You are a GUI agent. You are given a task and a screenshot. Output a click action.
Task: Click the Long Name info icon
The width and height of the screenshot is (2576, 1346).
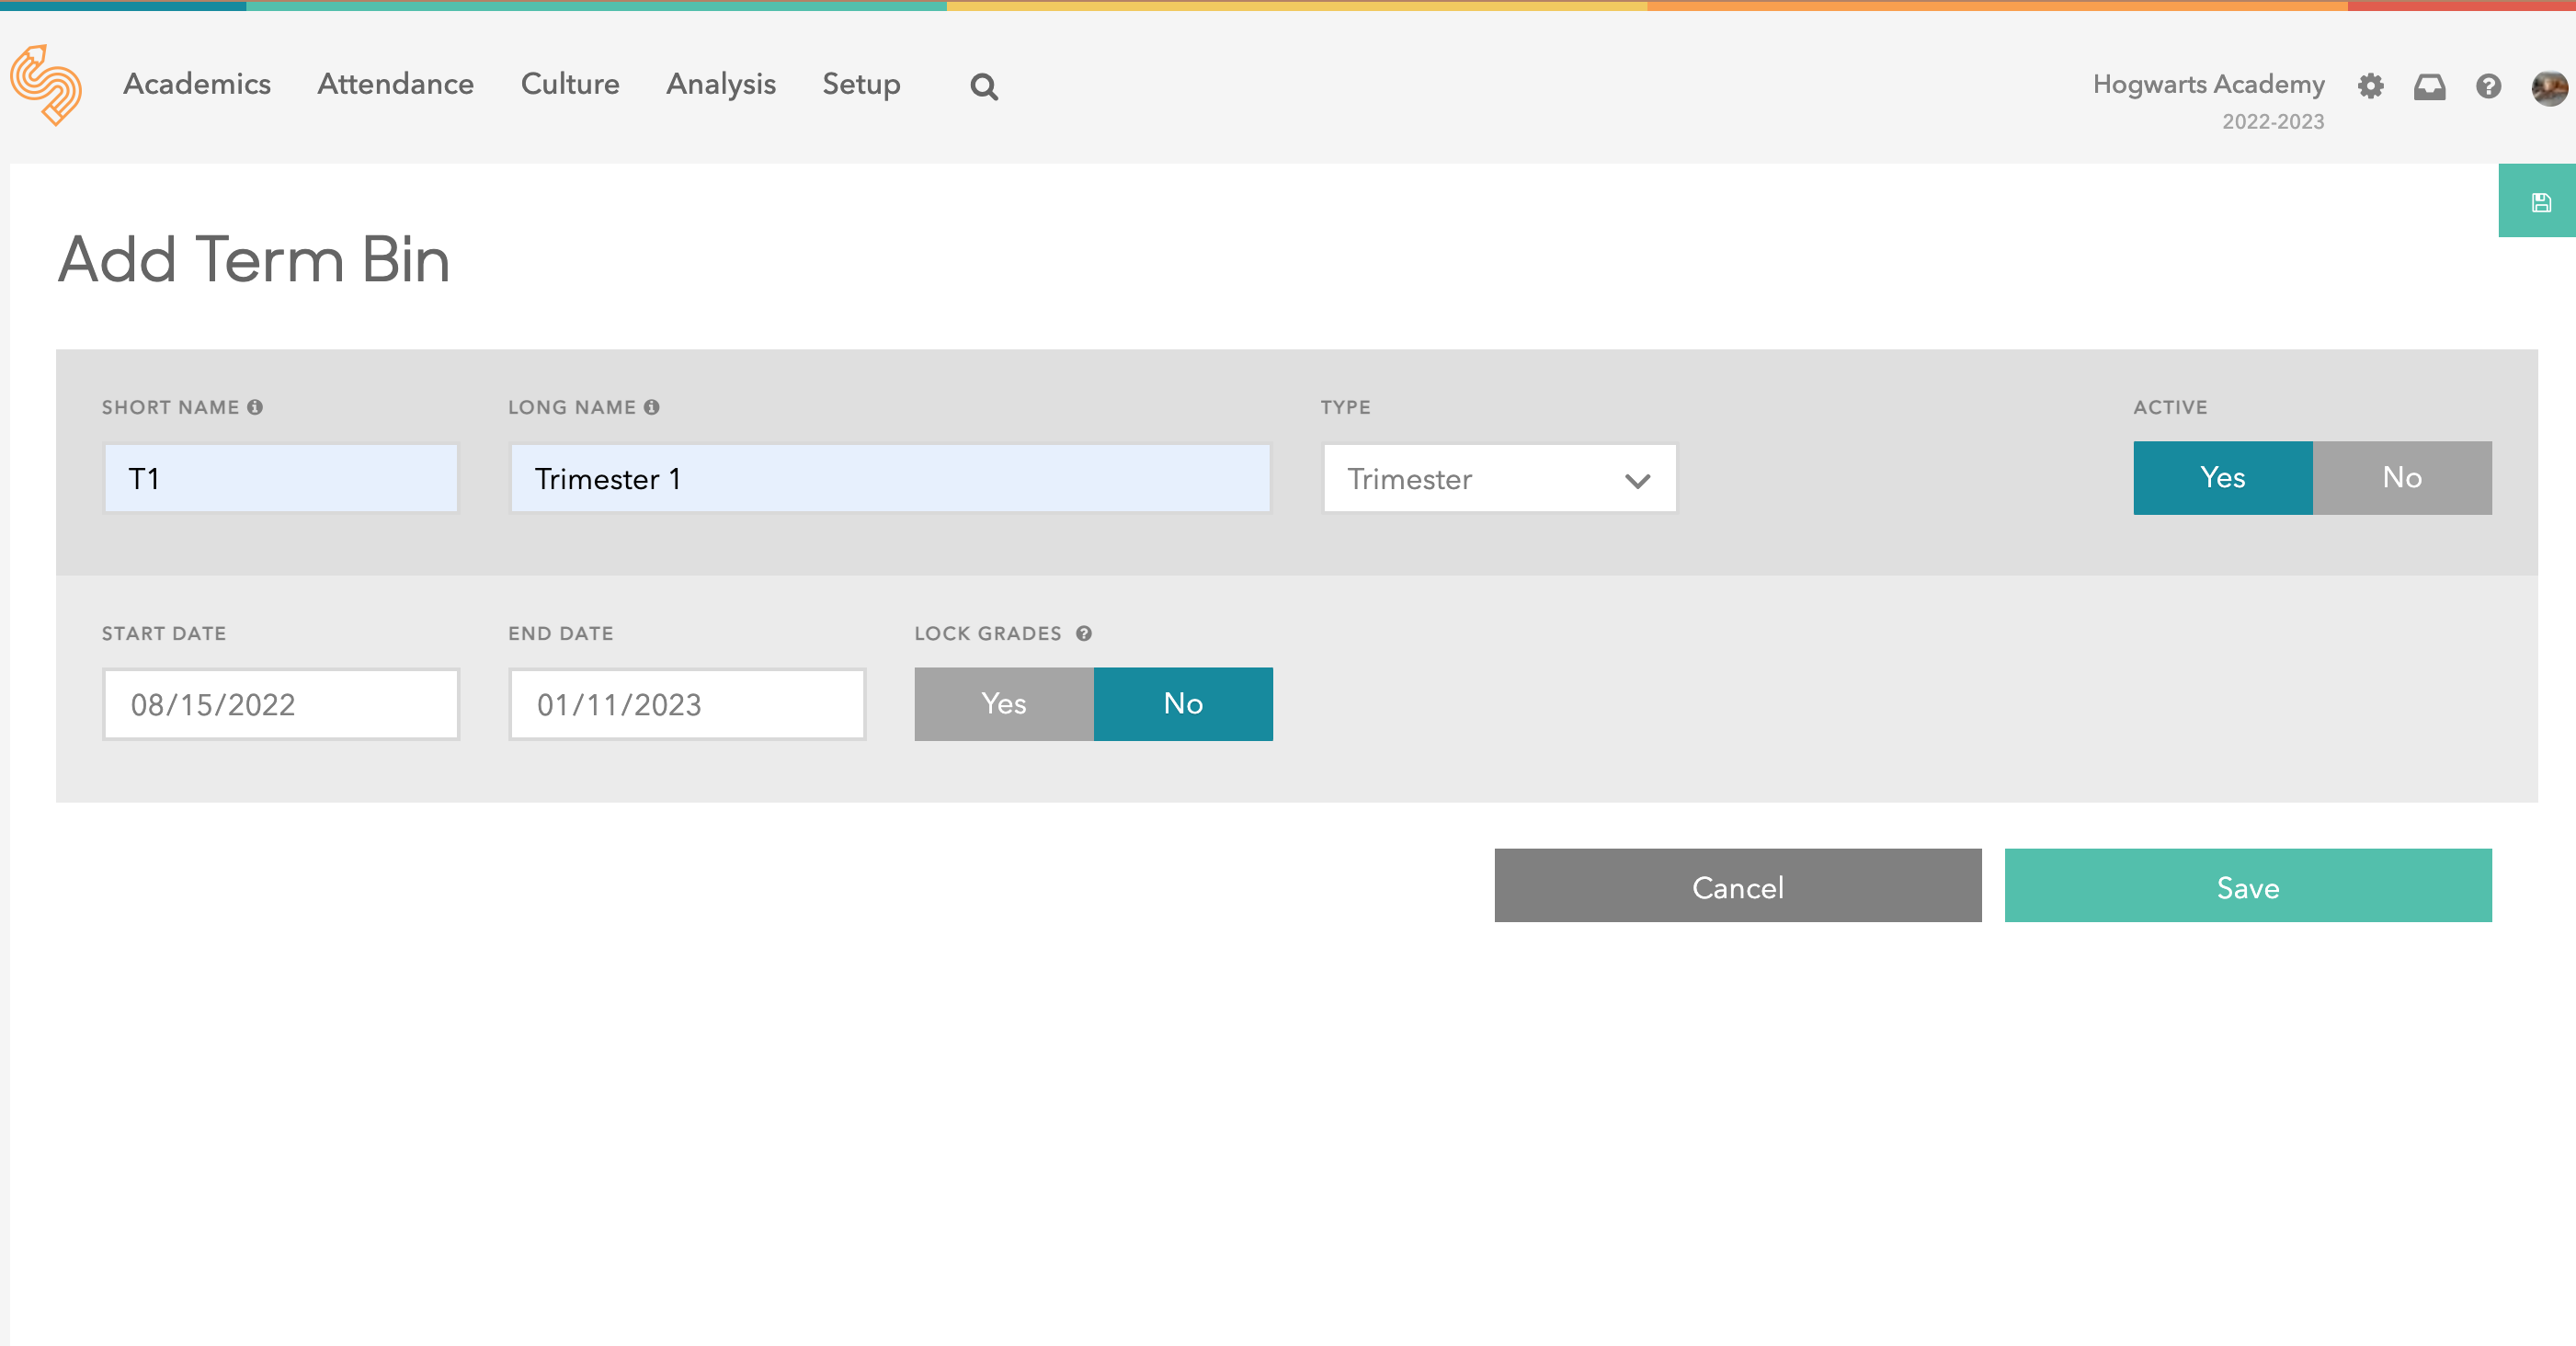[652, 407]
